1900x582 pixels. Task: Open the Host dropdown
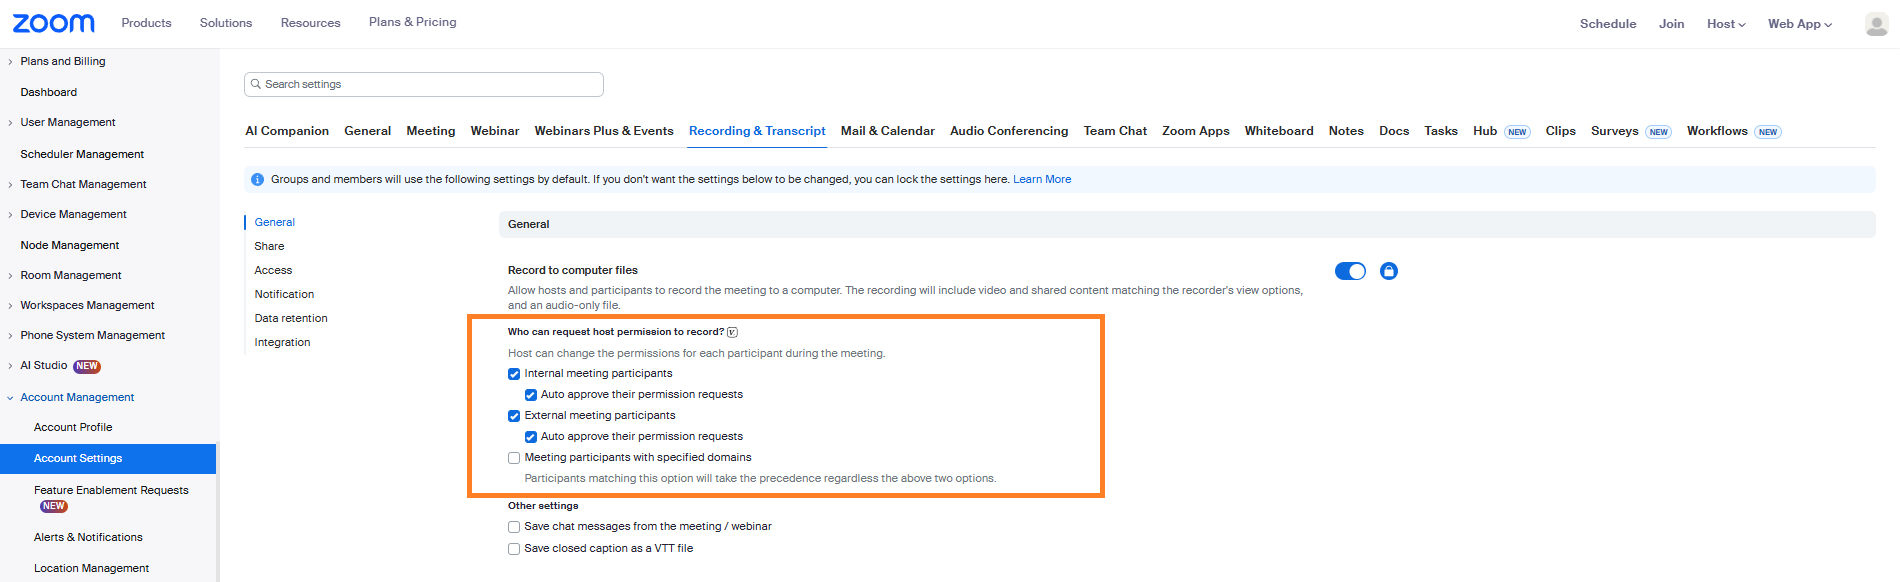(x=1726, y=24)
